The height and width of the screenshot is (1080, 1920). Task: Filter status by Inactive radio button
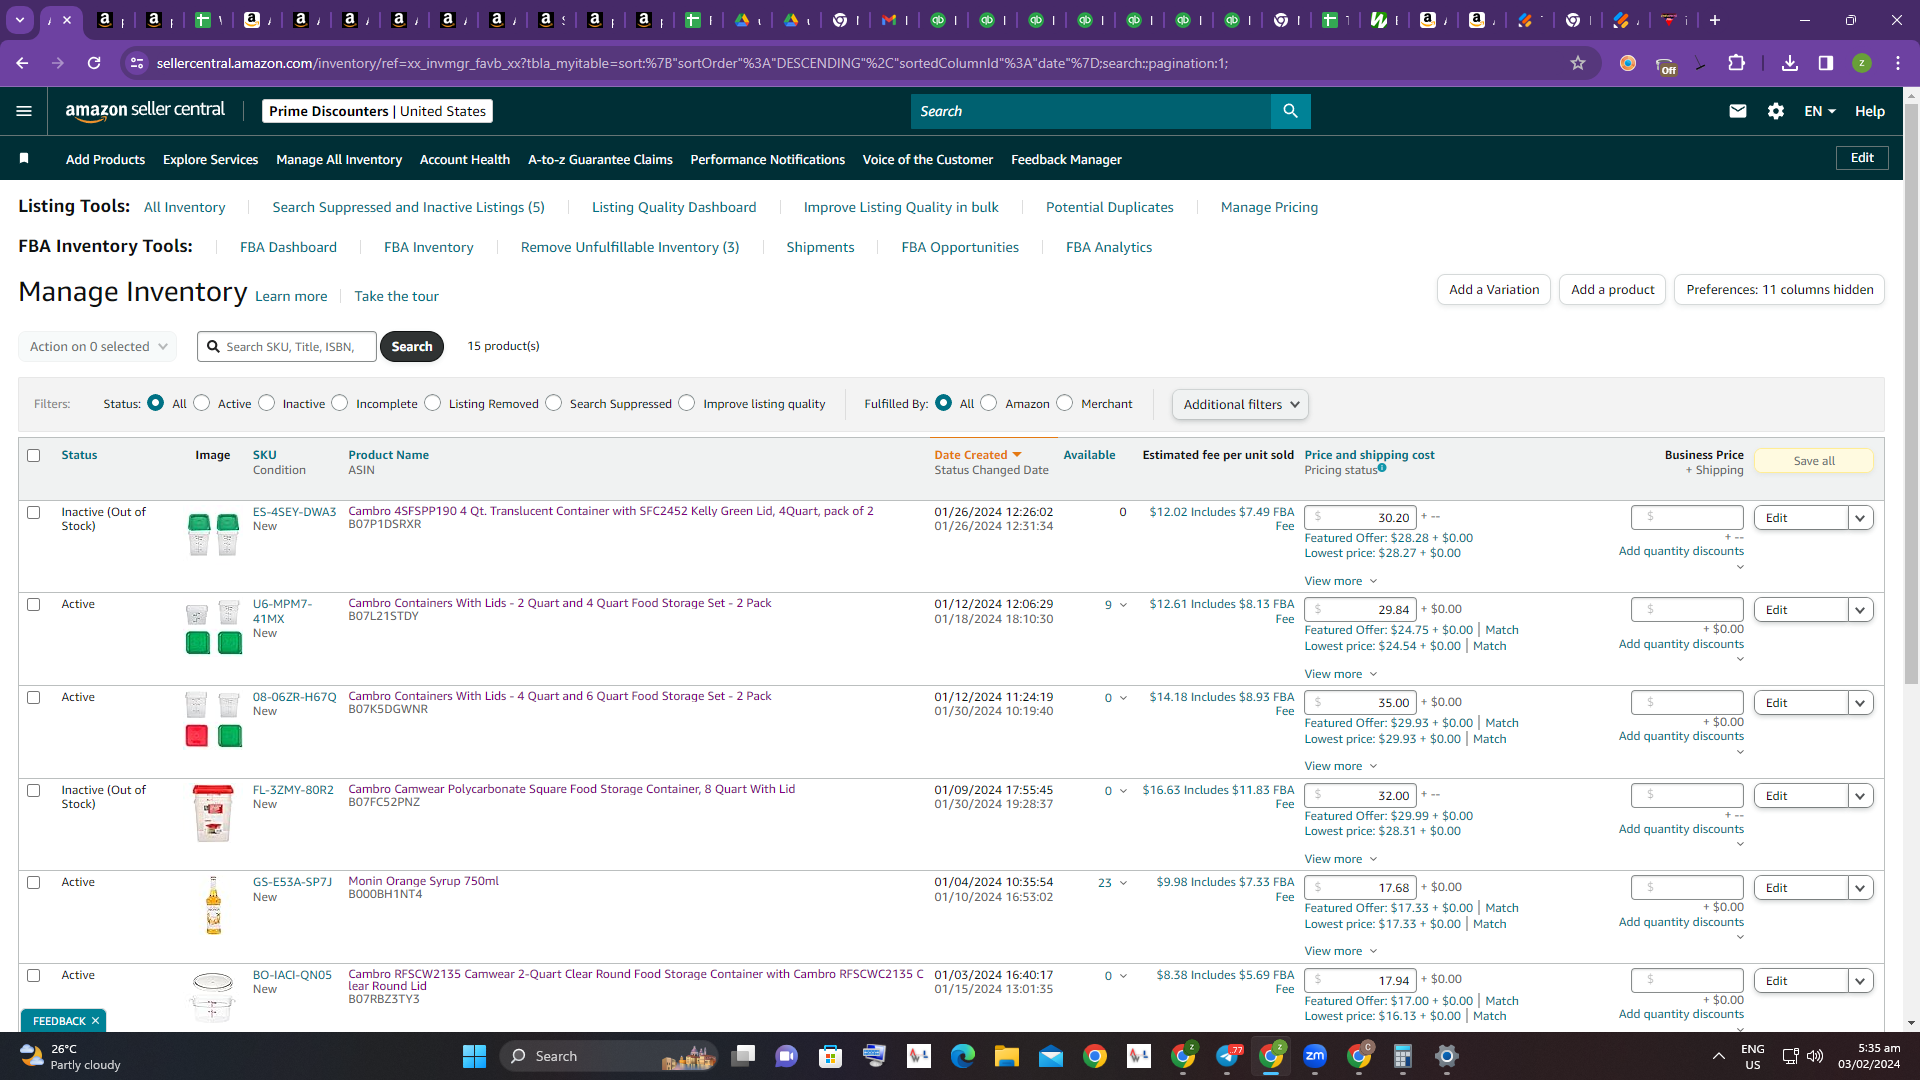tap(267, 403)
